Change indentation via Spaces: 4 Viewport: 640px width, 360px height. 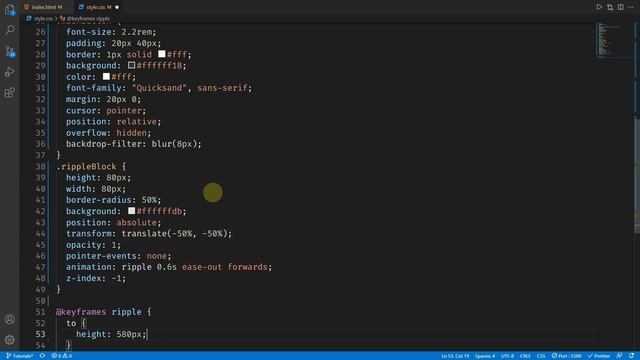pos(485,356)
